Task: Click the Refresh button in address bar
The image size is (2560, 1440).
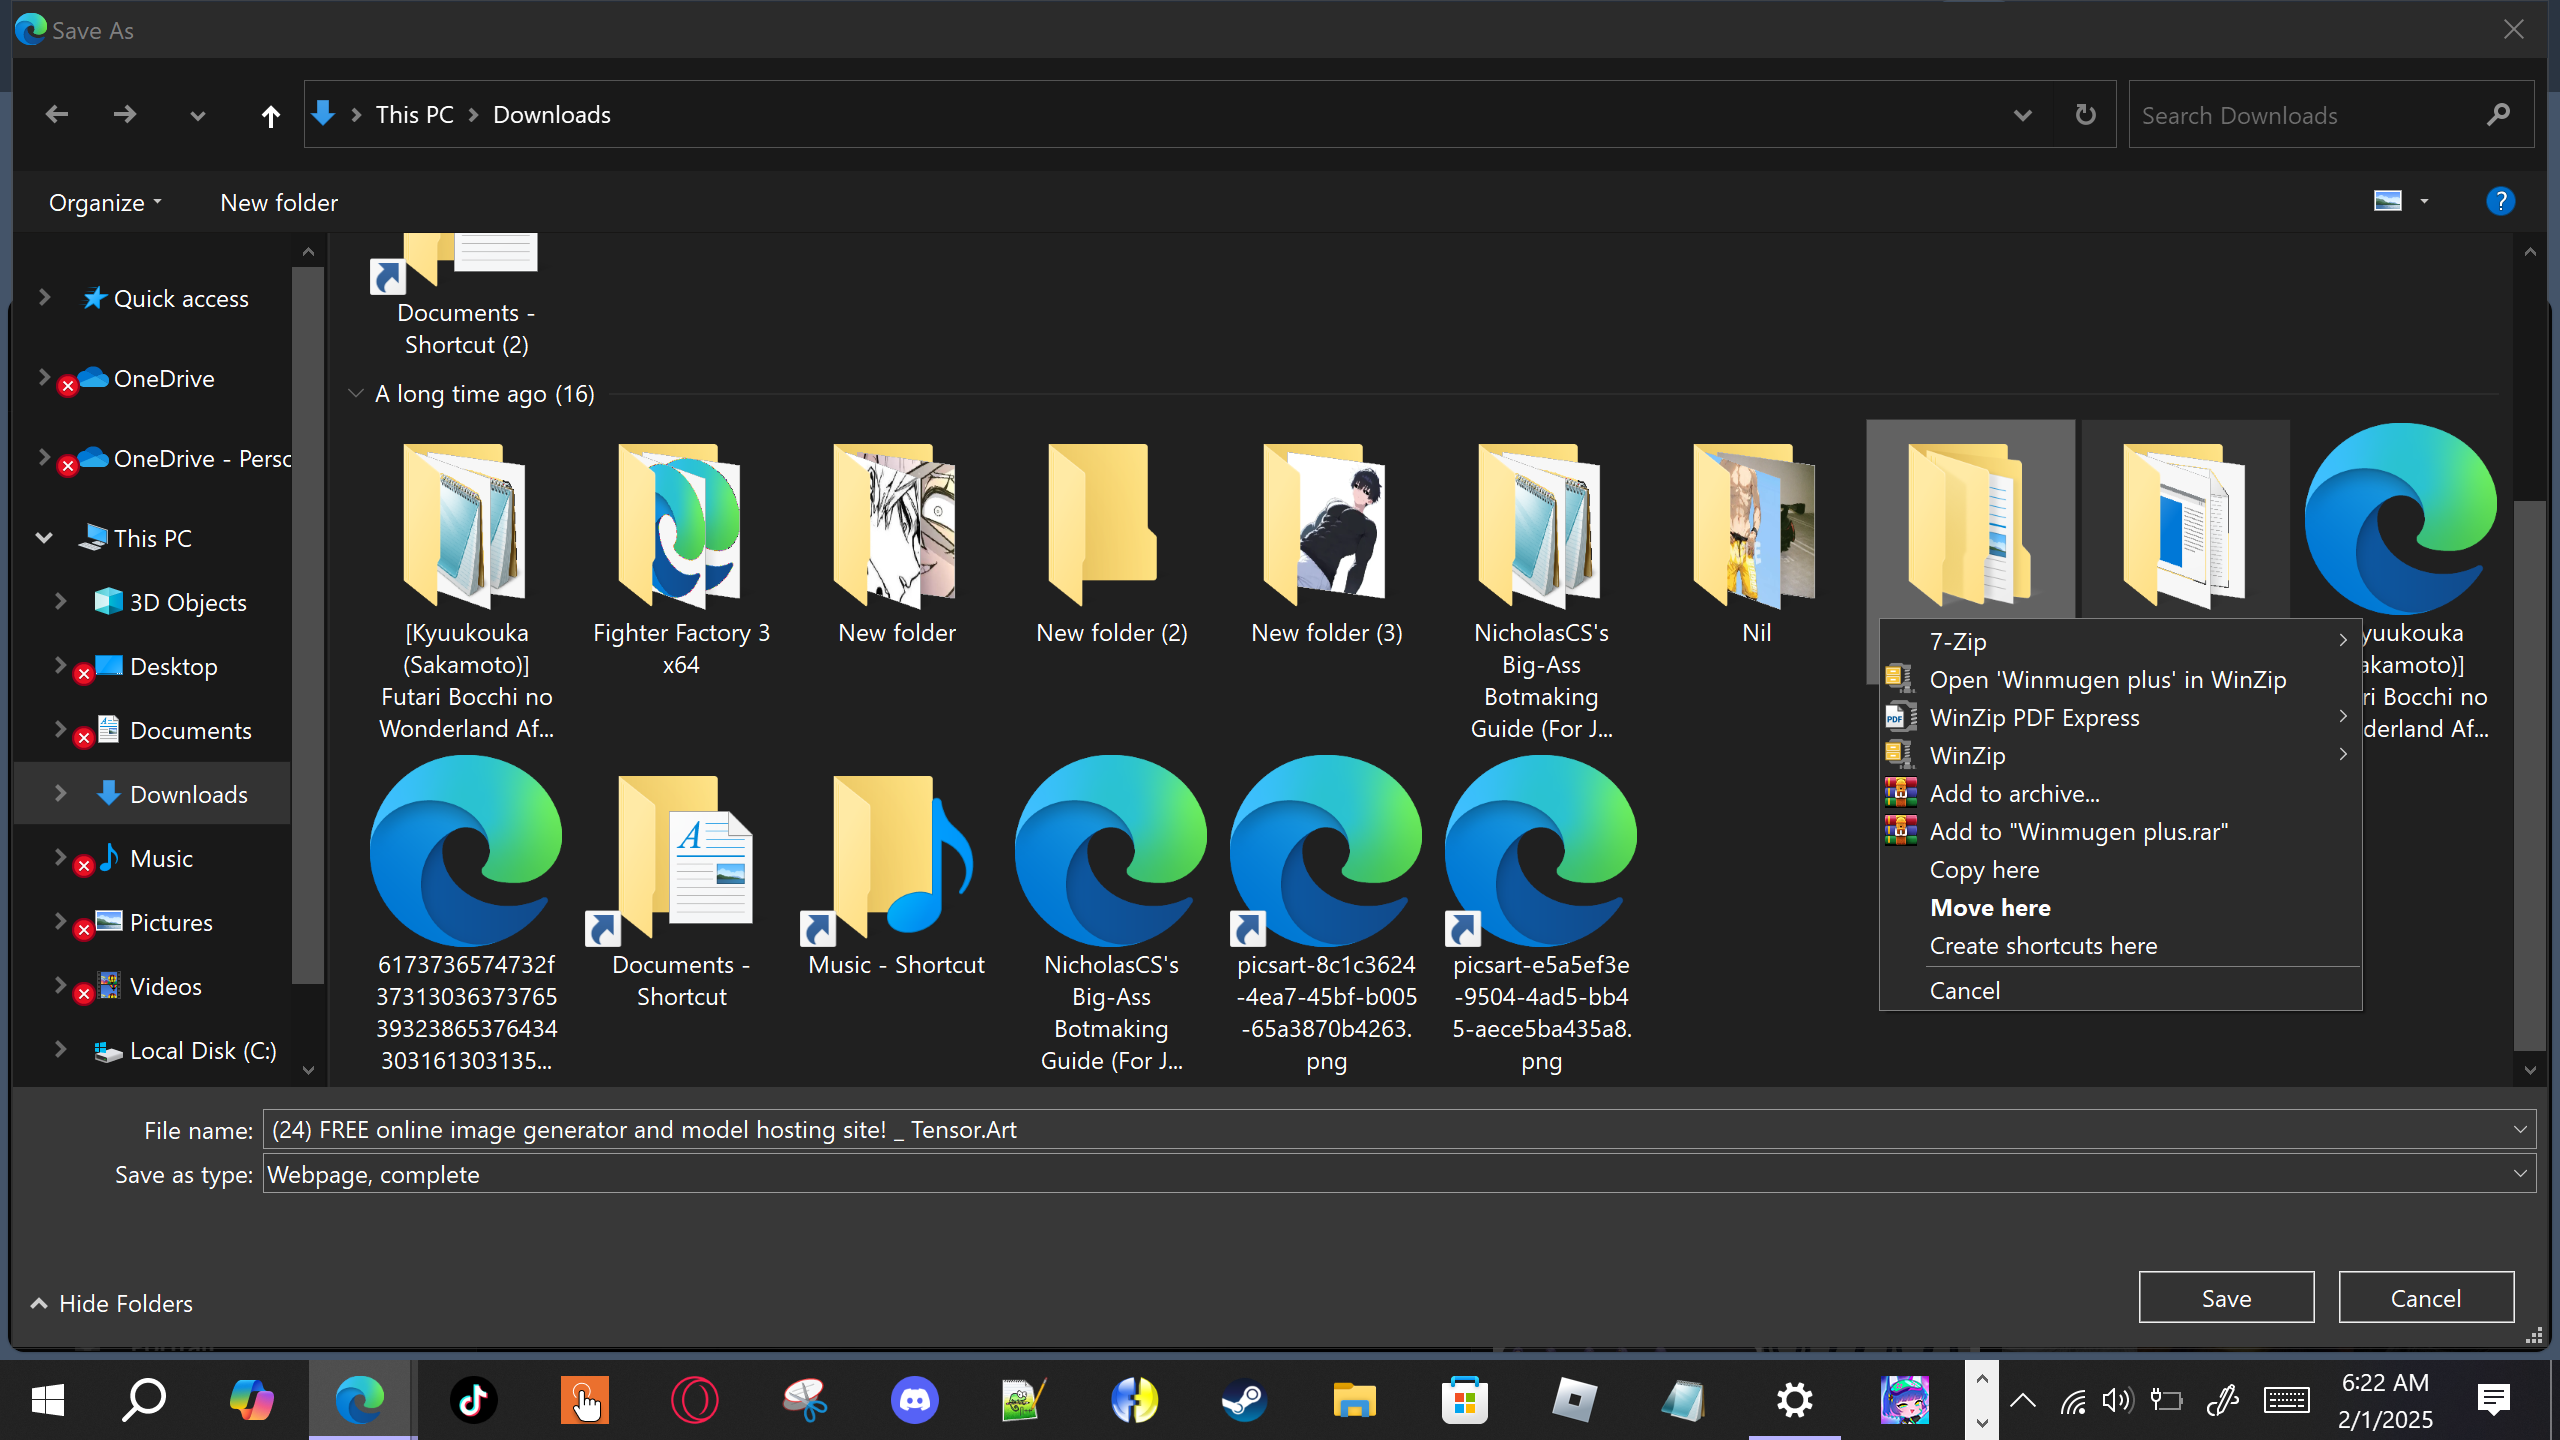Action: 2085,115
